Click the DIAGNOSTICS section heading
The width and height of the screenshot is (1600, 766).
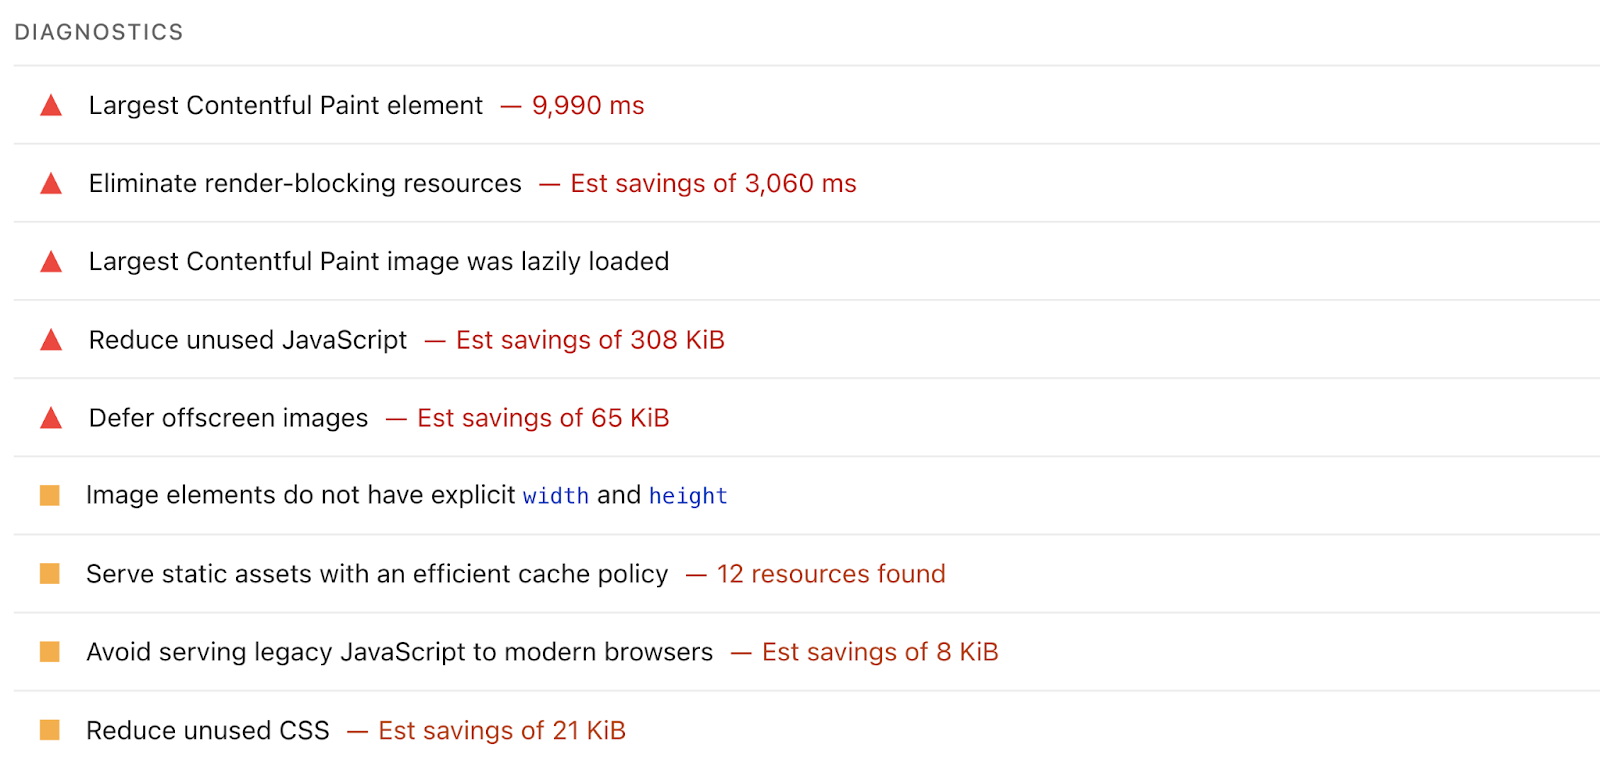pyautogui.click(x=98, y=31)
